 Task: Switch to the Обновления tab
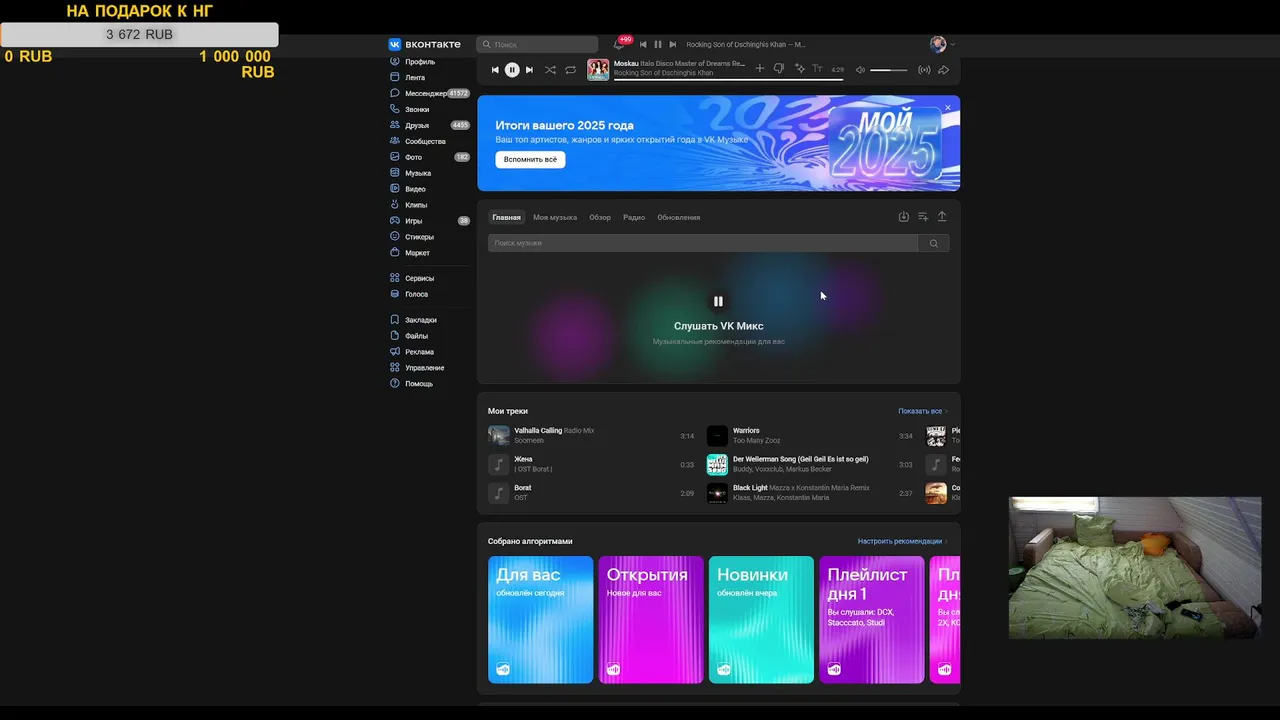pyautogui.click(x=679, y=217)
